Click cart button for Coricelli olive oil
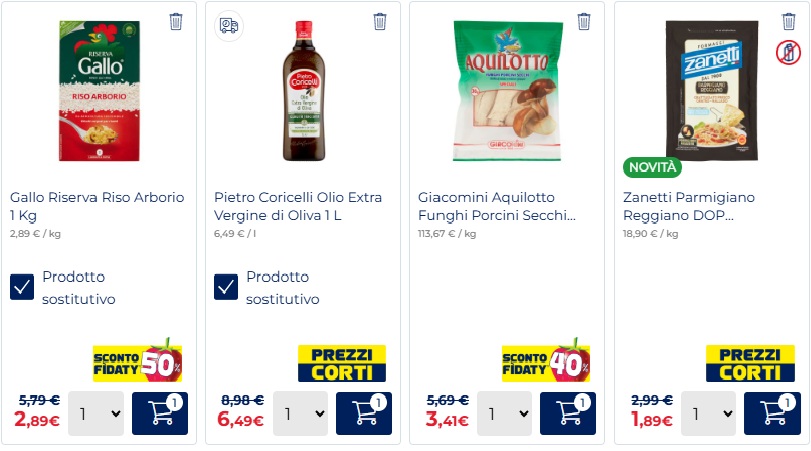This screenshot has width=811, height=451. [x=364, y=413]
